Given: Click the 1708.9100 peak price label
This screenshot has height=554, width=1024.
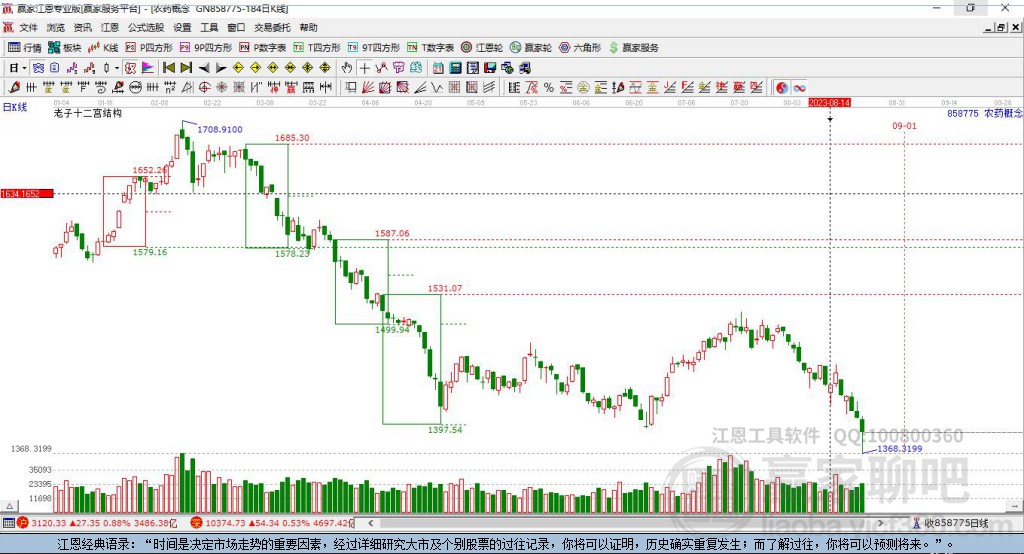Looking at the screenshot, I should pos(219,129).
